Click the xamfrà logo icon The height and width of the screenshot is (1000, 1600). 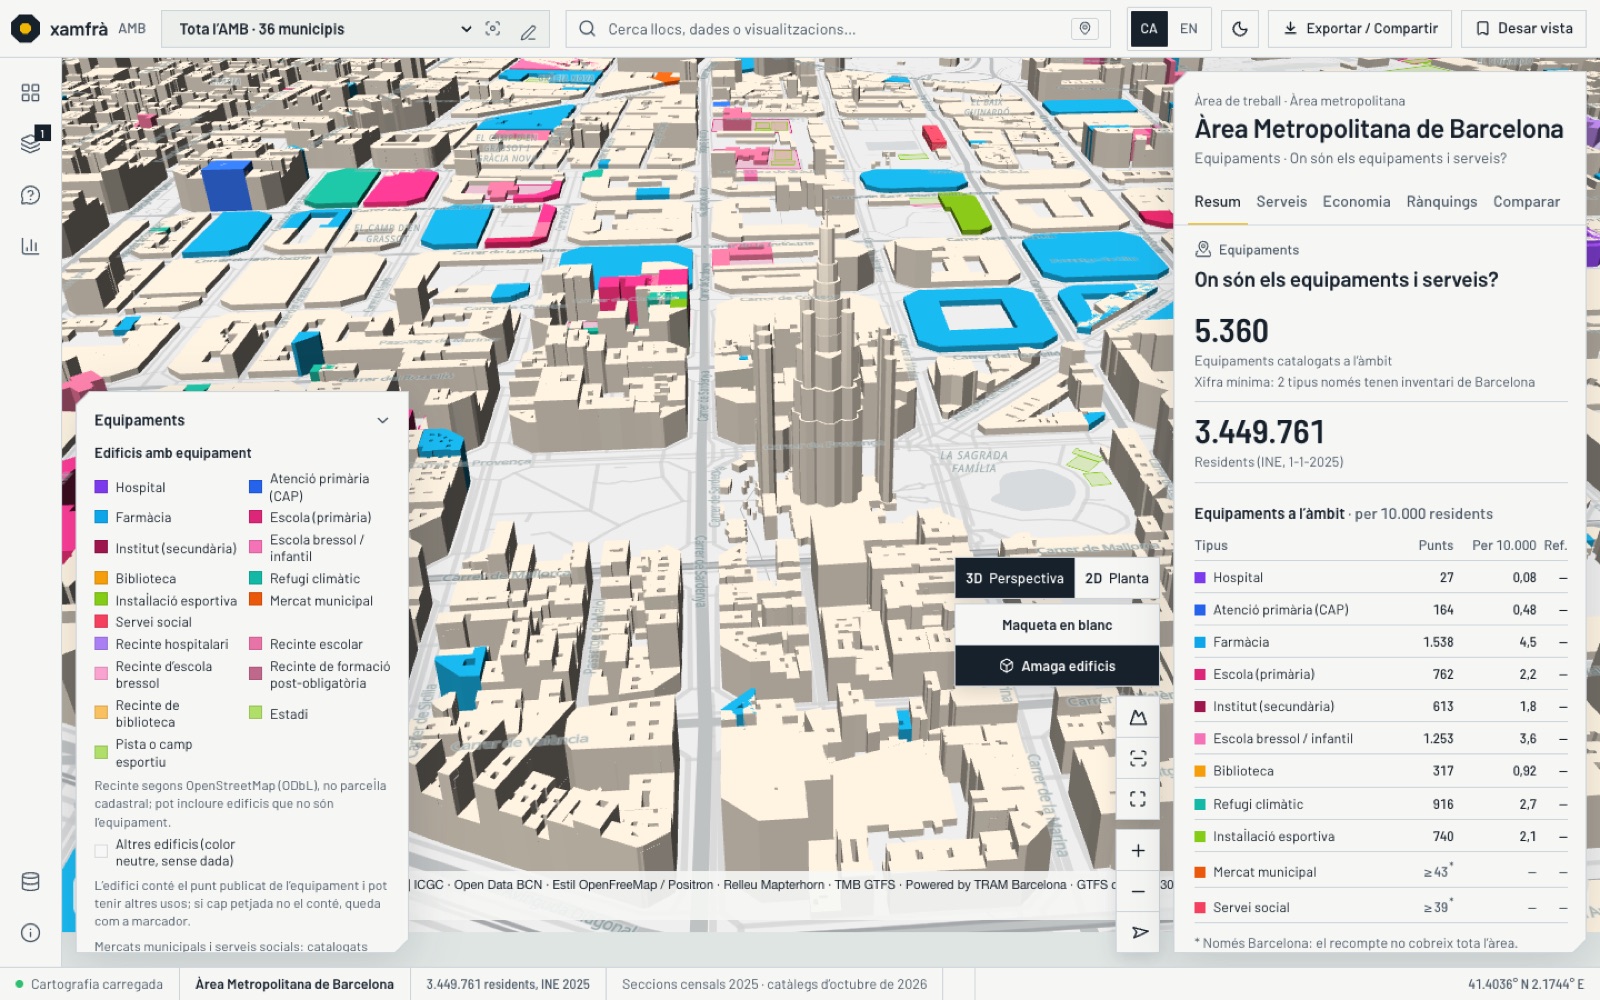26,29
